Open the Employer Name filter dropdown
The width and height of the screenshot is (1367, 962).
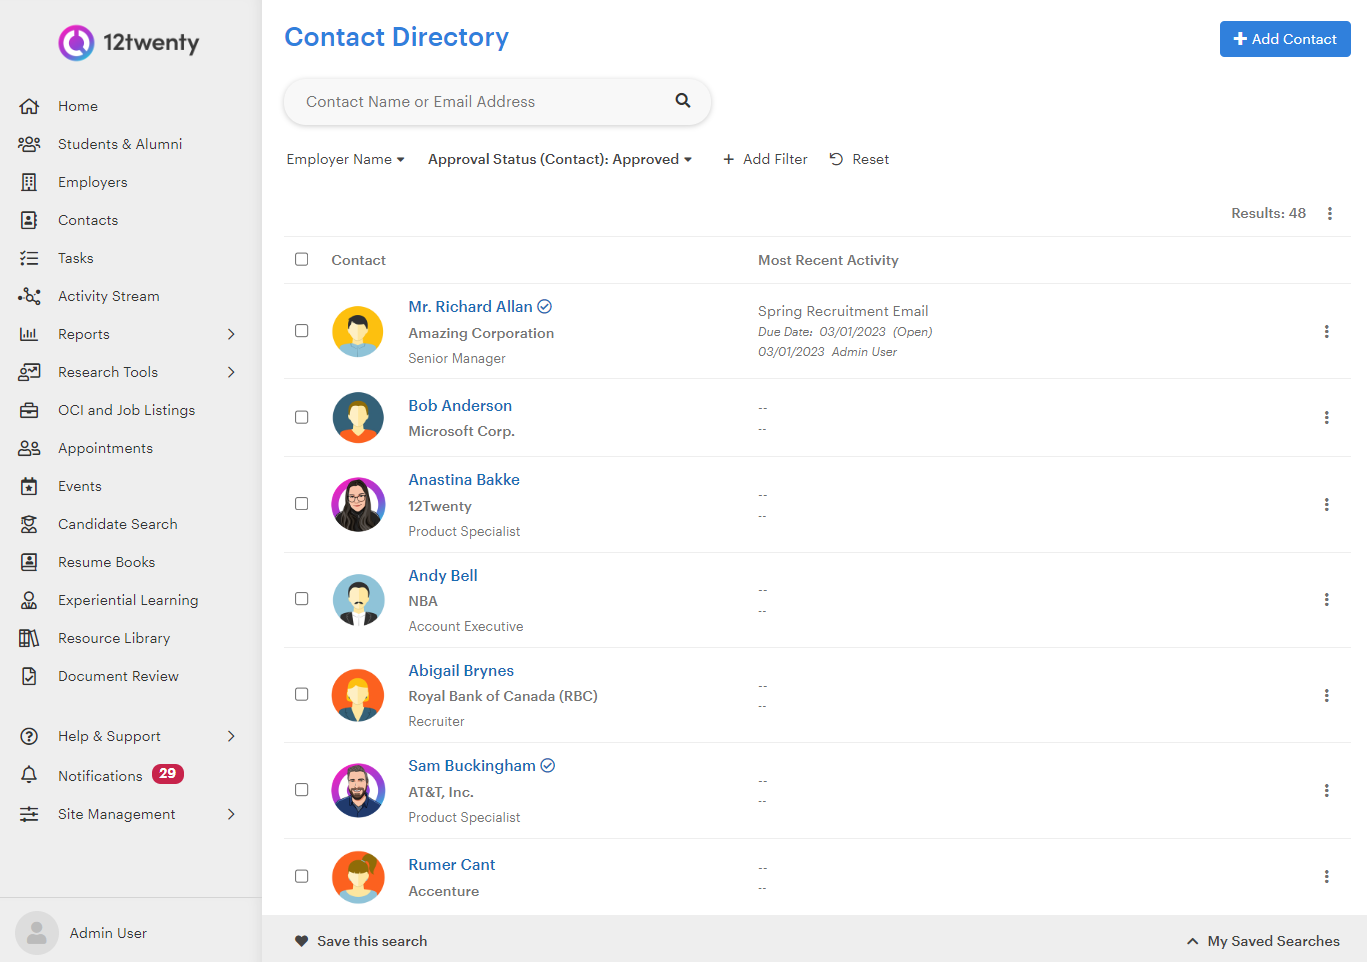pos(345,159)
